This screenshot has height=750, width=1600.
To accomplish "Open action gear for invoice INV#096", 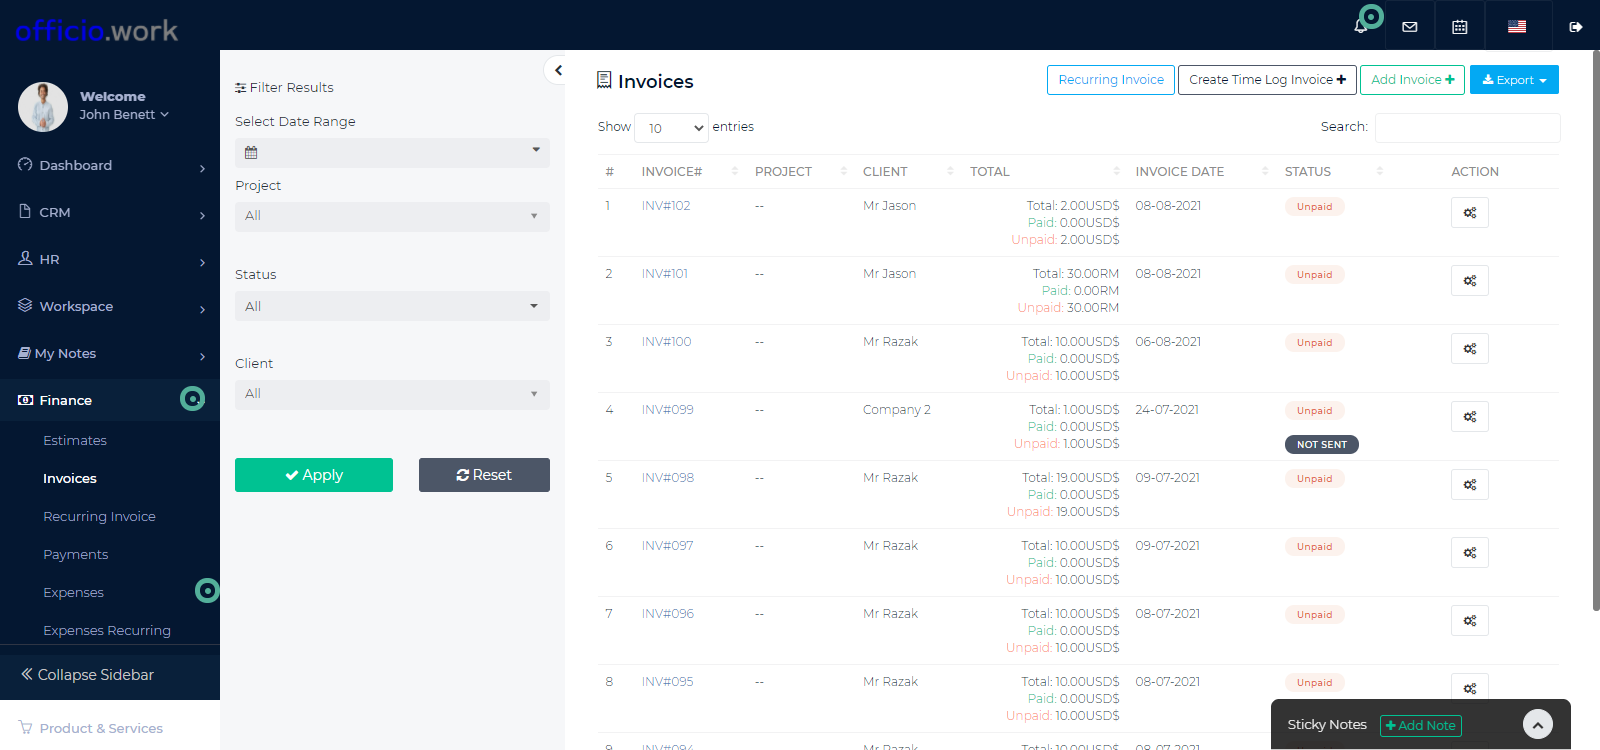I will click(x=1470, y=620).
